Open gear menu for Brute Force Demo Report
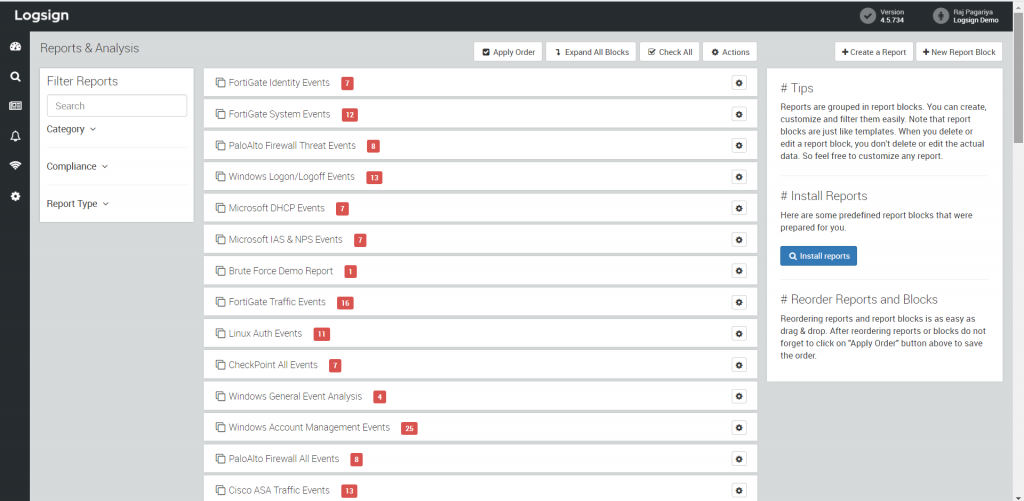The height and width of the screenshot is (501, 1024). 739,271
